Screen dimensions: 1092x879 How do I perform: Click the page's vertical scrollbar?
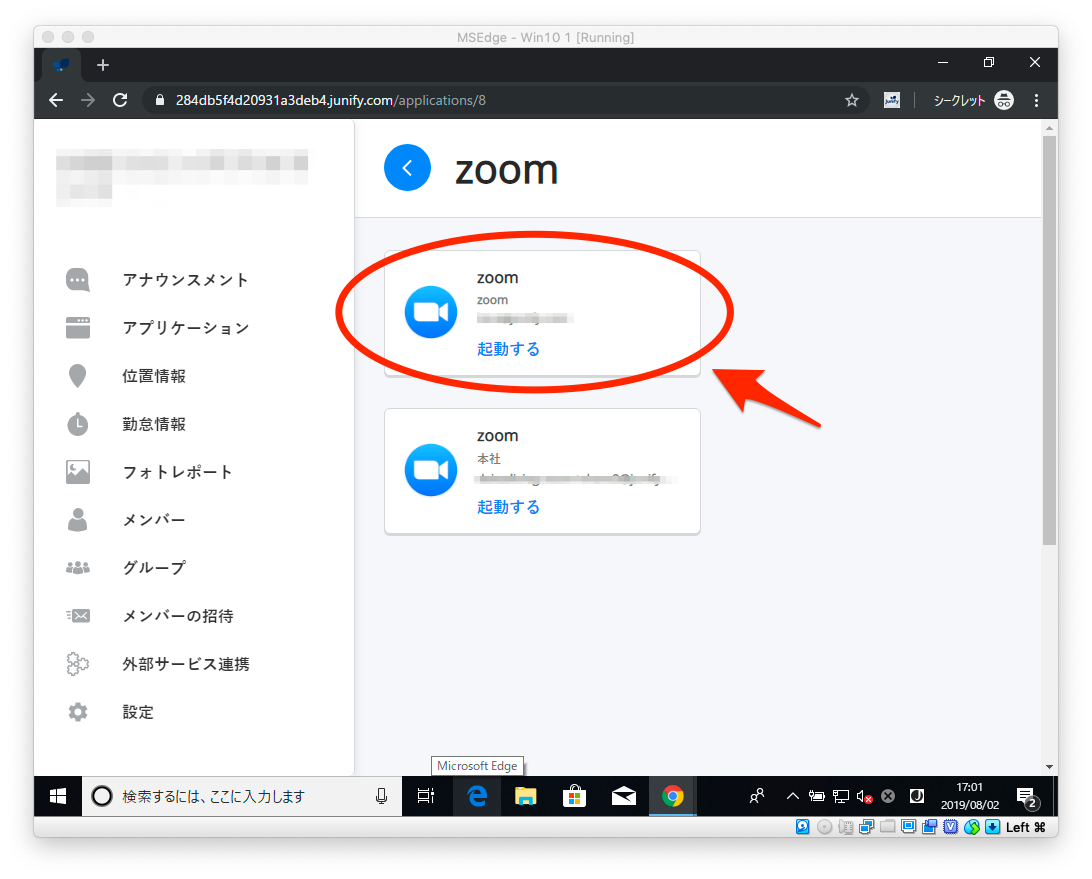click(1049, 340)
